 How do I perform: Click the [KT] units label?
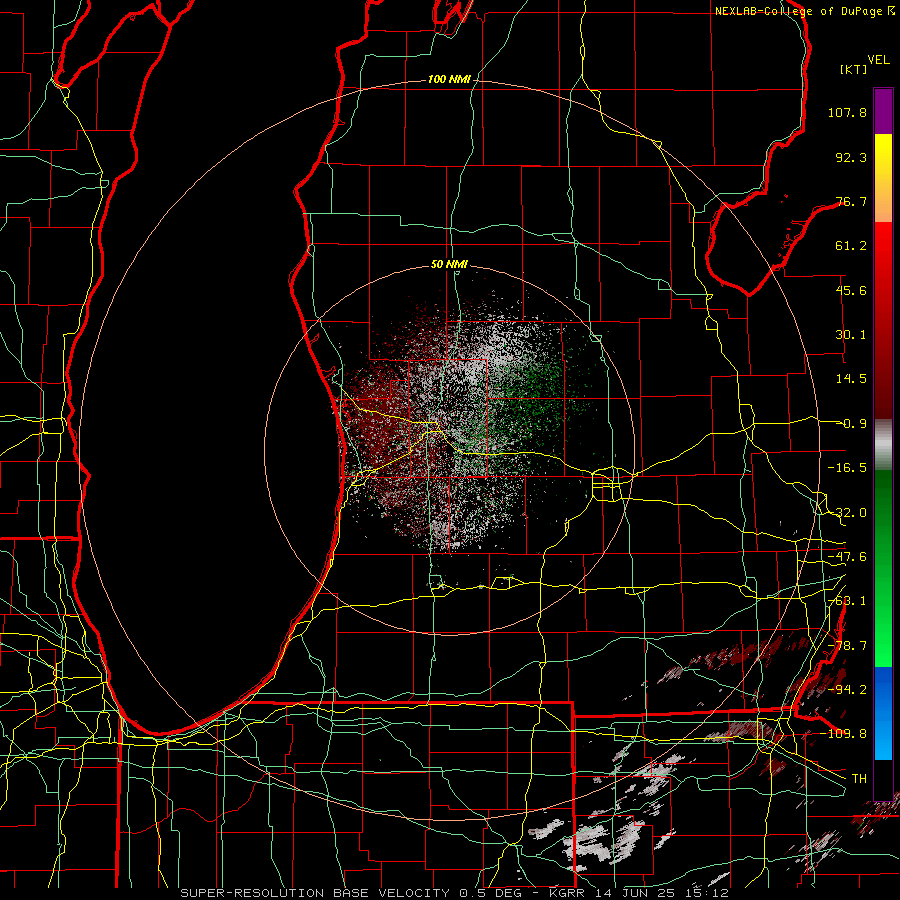tap(854, 69)
